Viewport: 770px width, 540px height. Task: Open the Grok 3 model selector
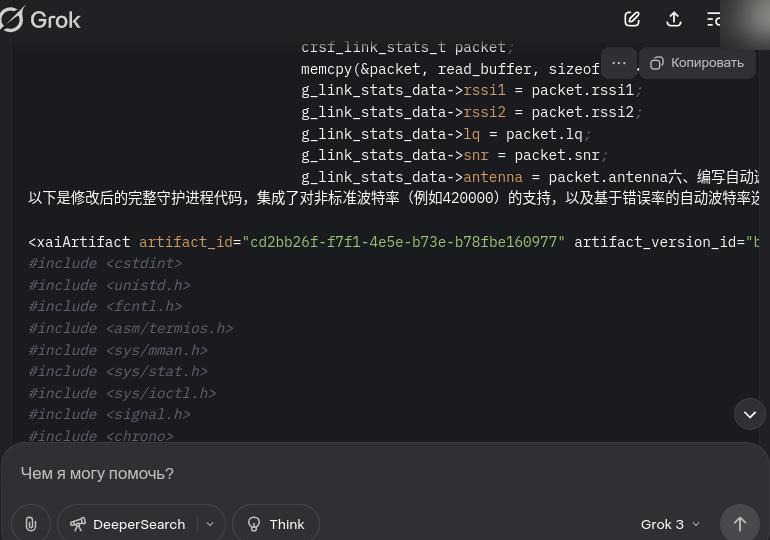pyautogui.click(x=670, y=524)
